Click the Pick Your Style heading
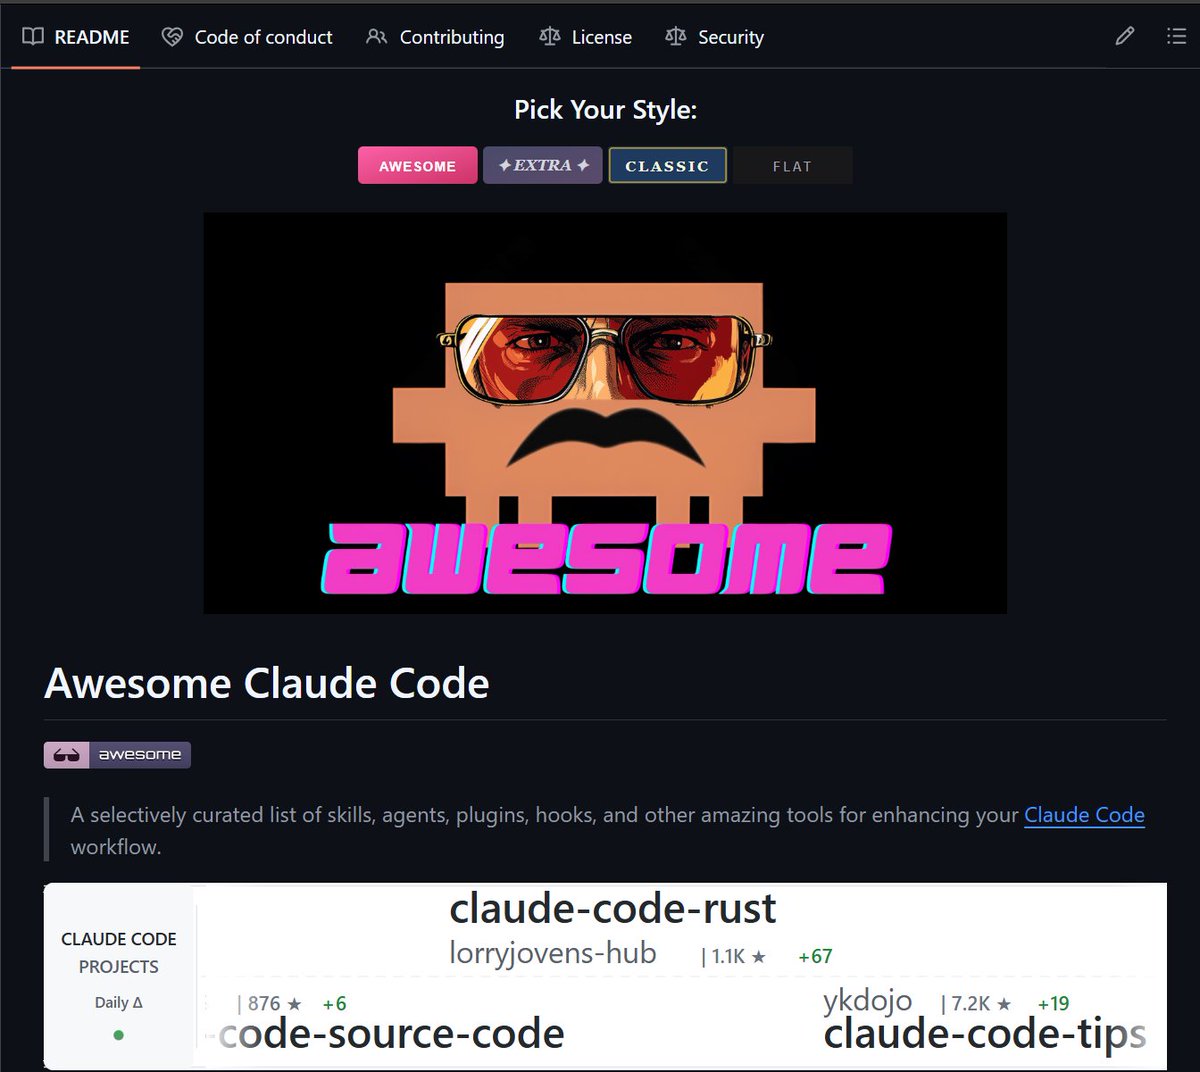The width and height of the screenshot is (1200, 1072). click(605, 110)
